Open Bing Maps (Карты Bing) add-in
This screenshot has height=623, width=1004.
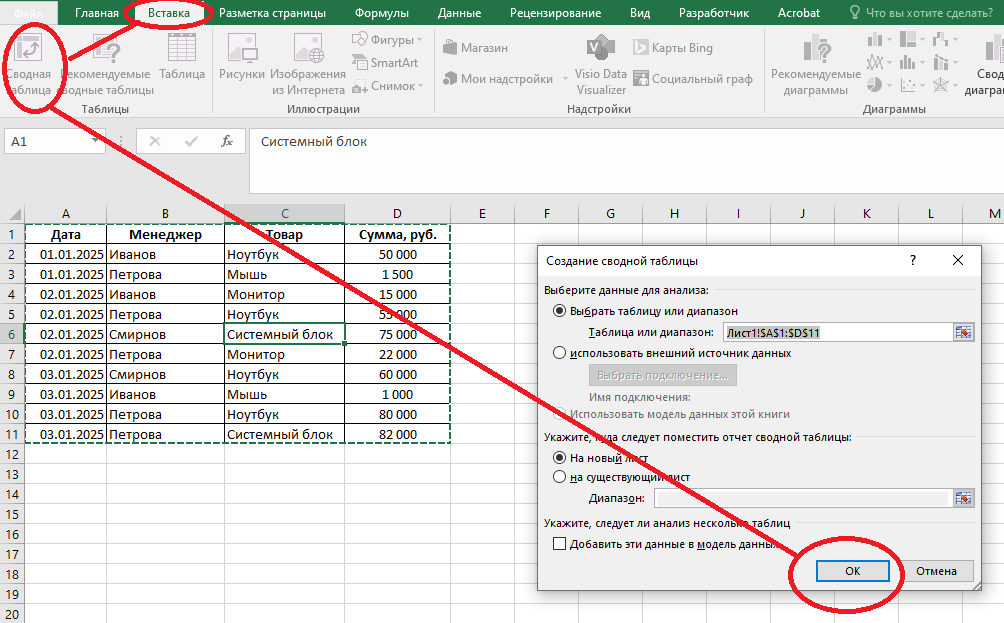coord(673,48)
